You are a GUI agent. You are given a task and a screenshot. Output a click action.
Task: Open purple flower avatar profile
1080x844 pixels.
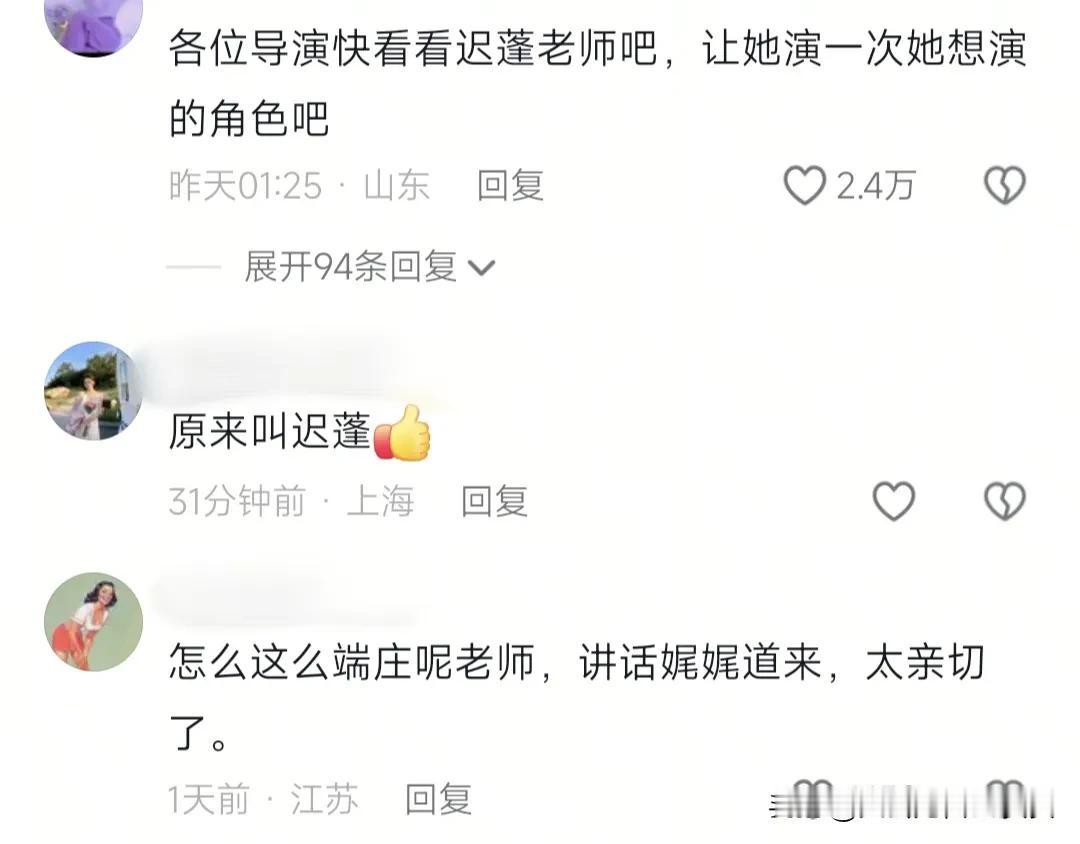pyautogui.click(x=94, y=21)
